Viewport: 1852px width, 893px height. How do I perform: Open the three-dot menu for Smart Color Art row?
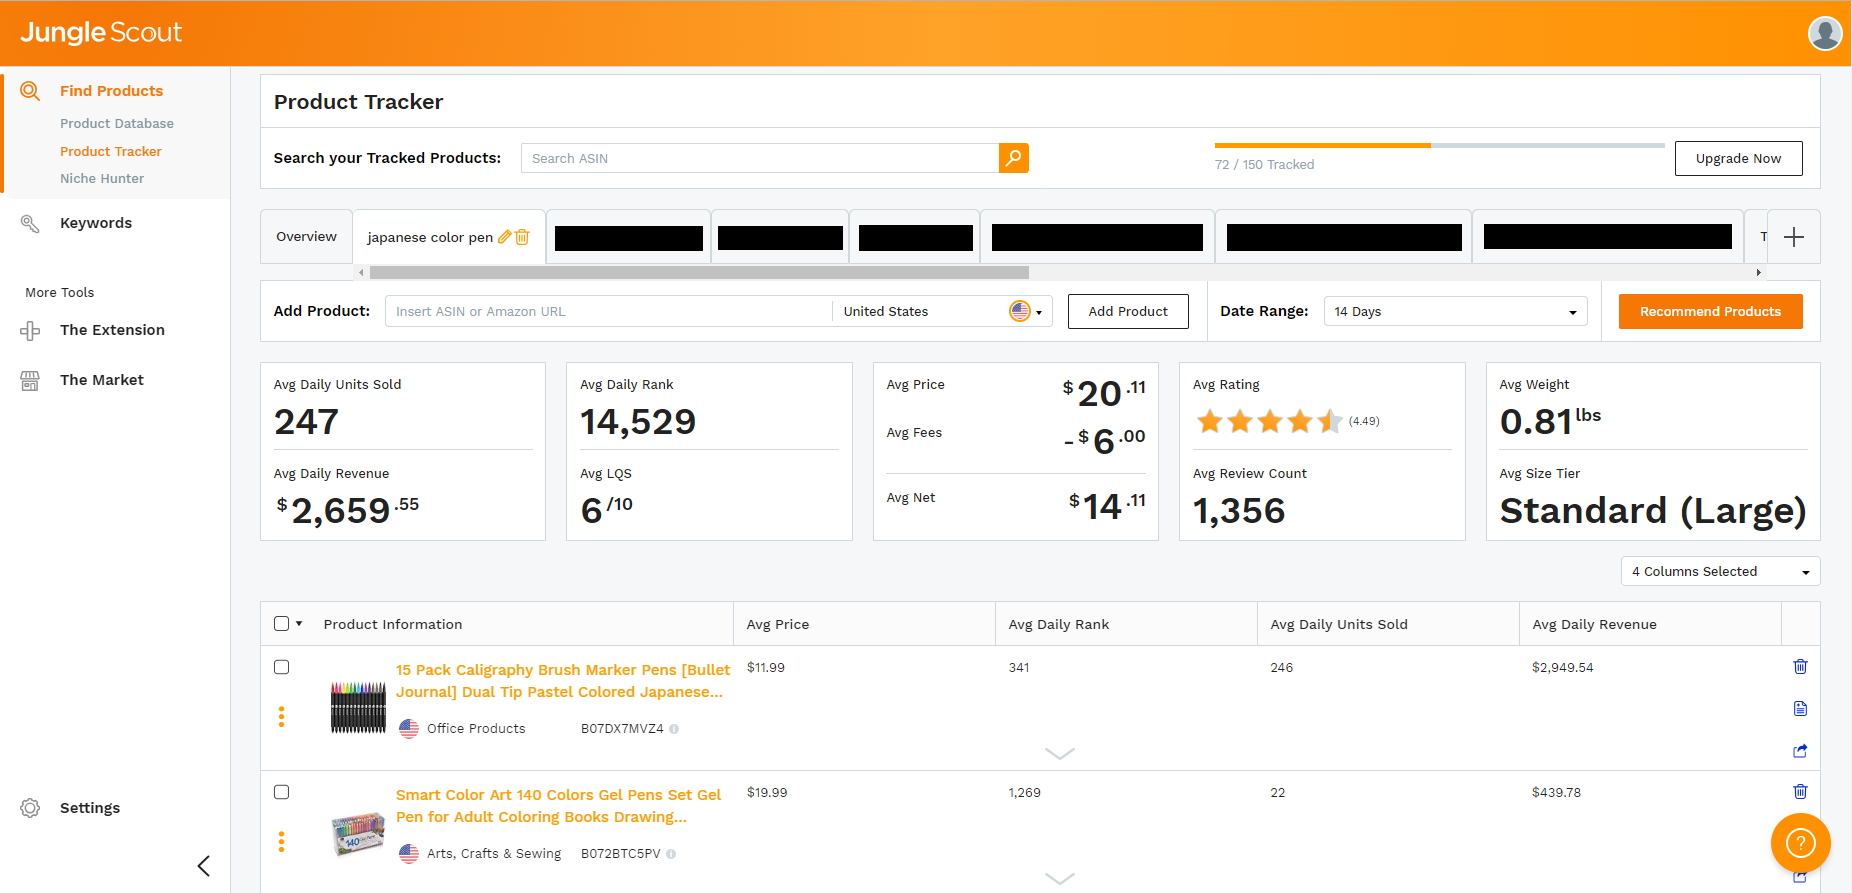click(281, 842)
